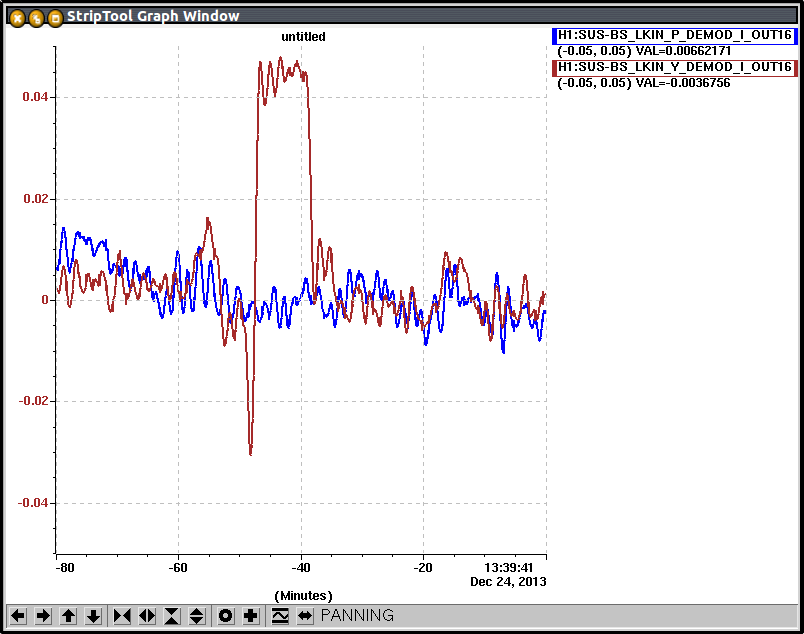Click the third round titlebar button
This screenshot has height=634, width=804.
click(55, 18)
